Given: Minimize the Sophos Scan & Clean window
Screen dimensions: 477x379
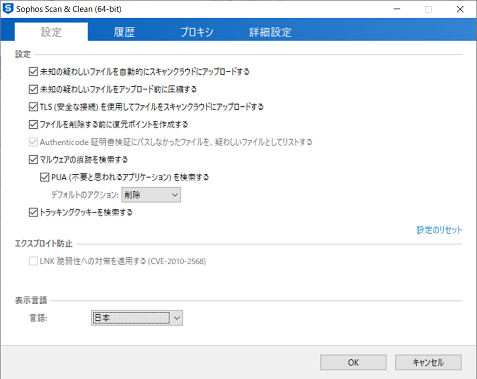Looking at the screenshot, I should point(397,9).
